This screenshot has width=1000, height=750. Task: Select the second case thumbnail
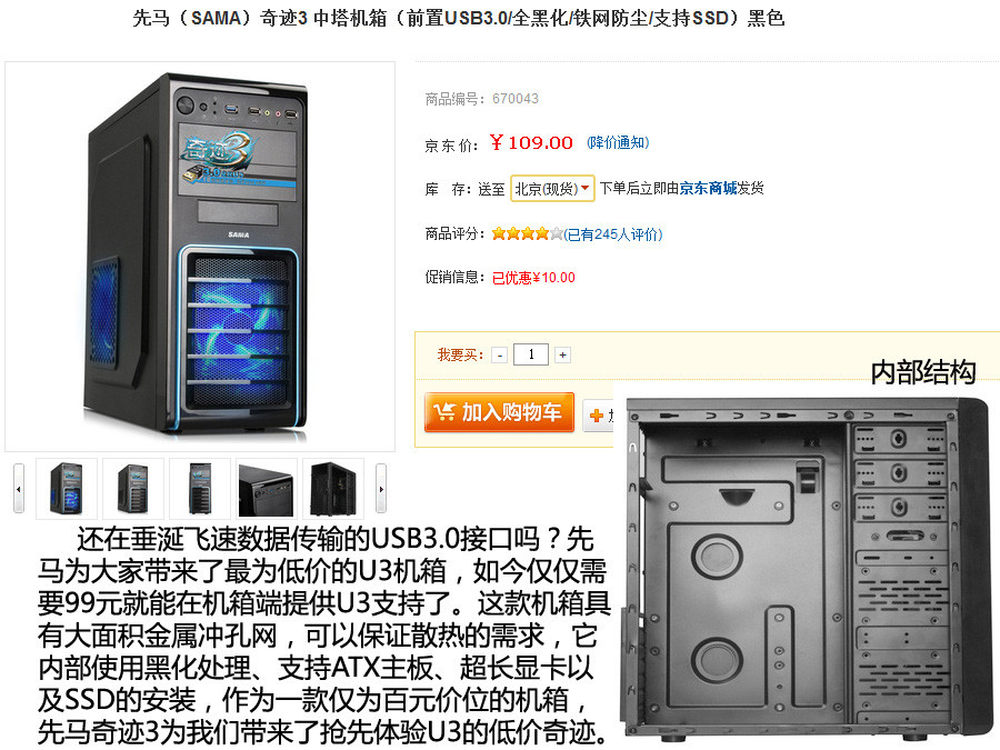tap(133, 489)
